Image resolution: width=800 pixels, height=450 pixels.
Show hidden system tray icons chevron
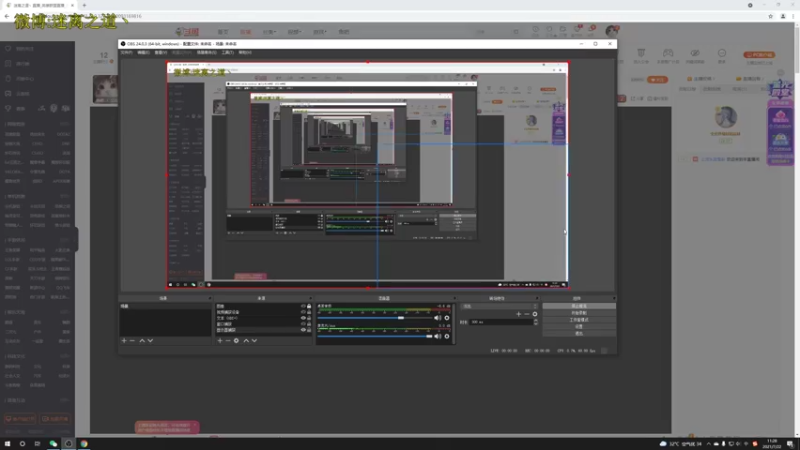(708, 444)
